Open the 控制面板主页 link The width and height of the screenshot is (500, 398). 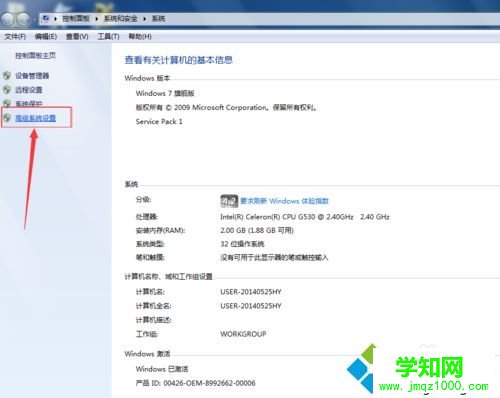[x=35, y=55]
